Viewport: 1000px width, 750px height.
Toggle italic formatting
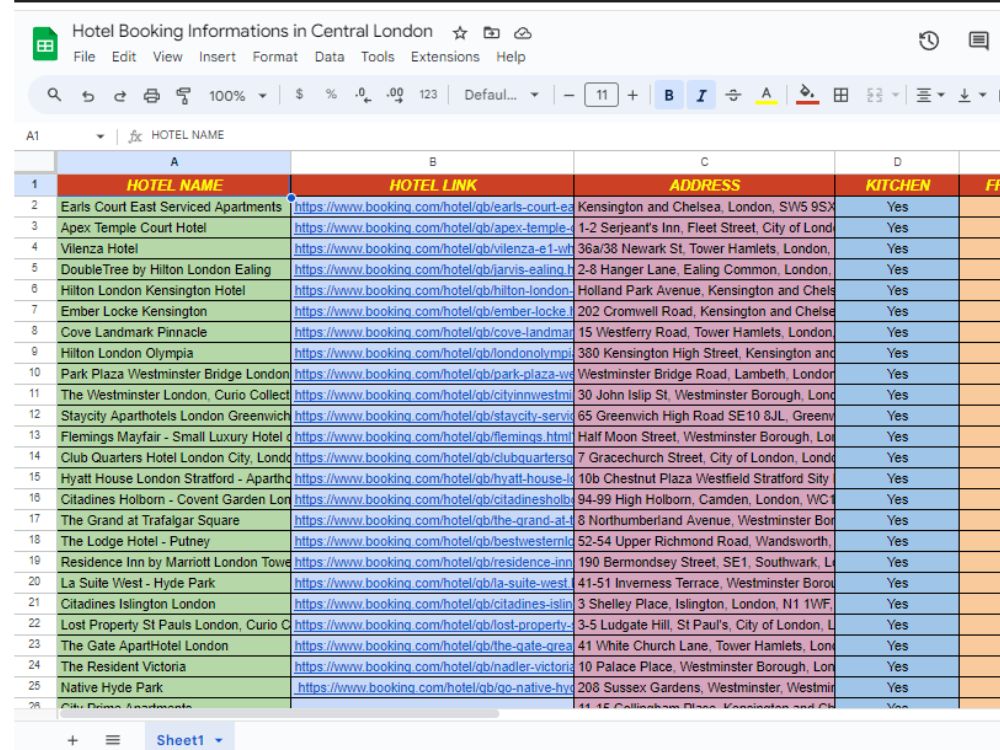click(701, 95)
